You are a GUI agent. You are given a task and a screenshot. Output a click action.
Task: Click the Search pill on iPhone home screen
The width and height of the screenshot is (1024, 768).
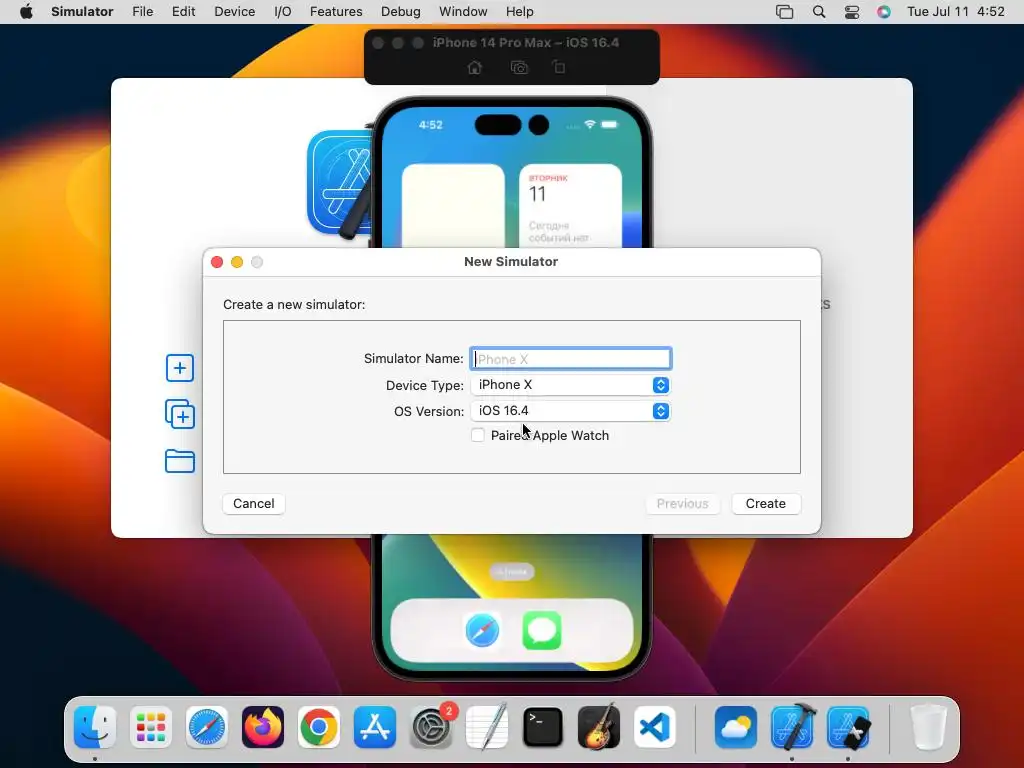pos(512,572)
